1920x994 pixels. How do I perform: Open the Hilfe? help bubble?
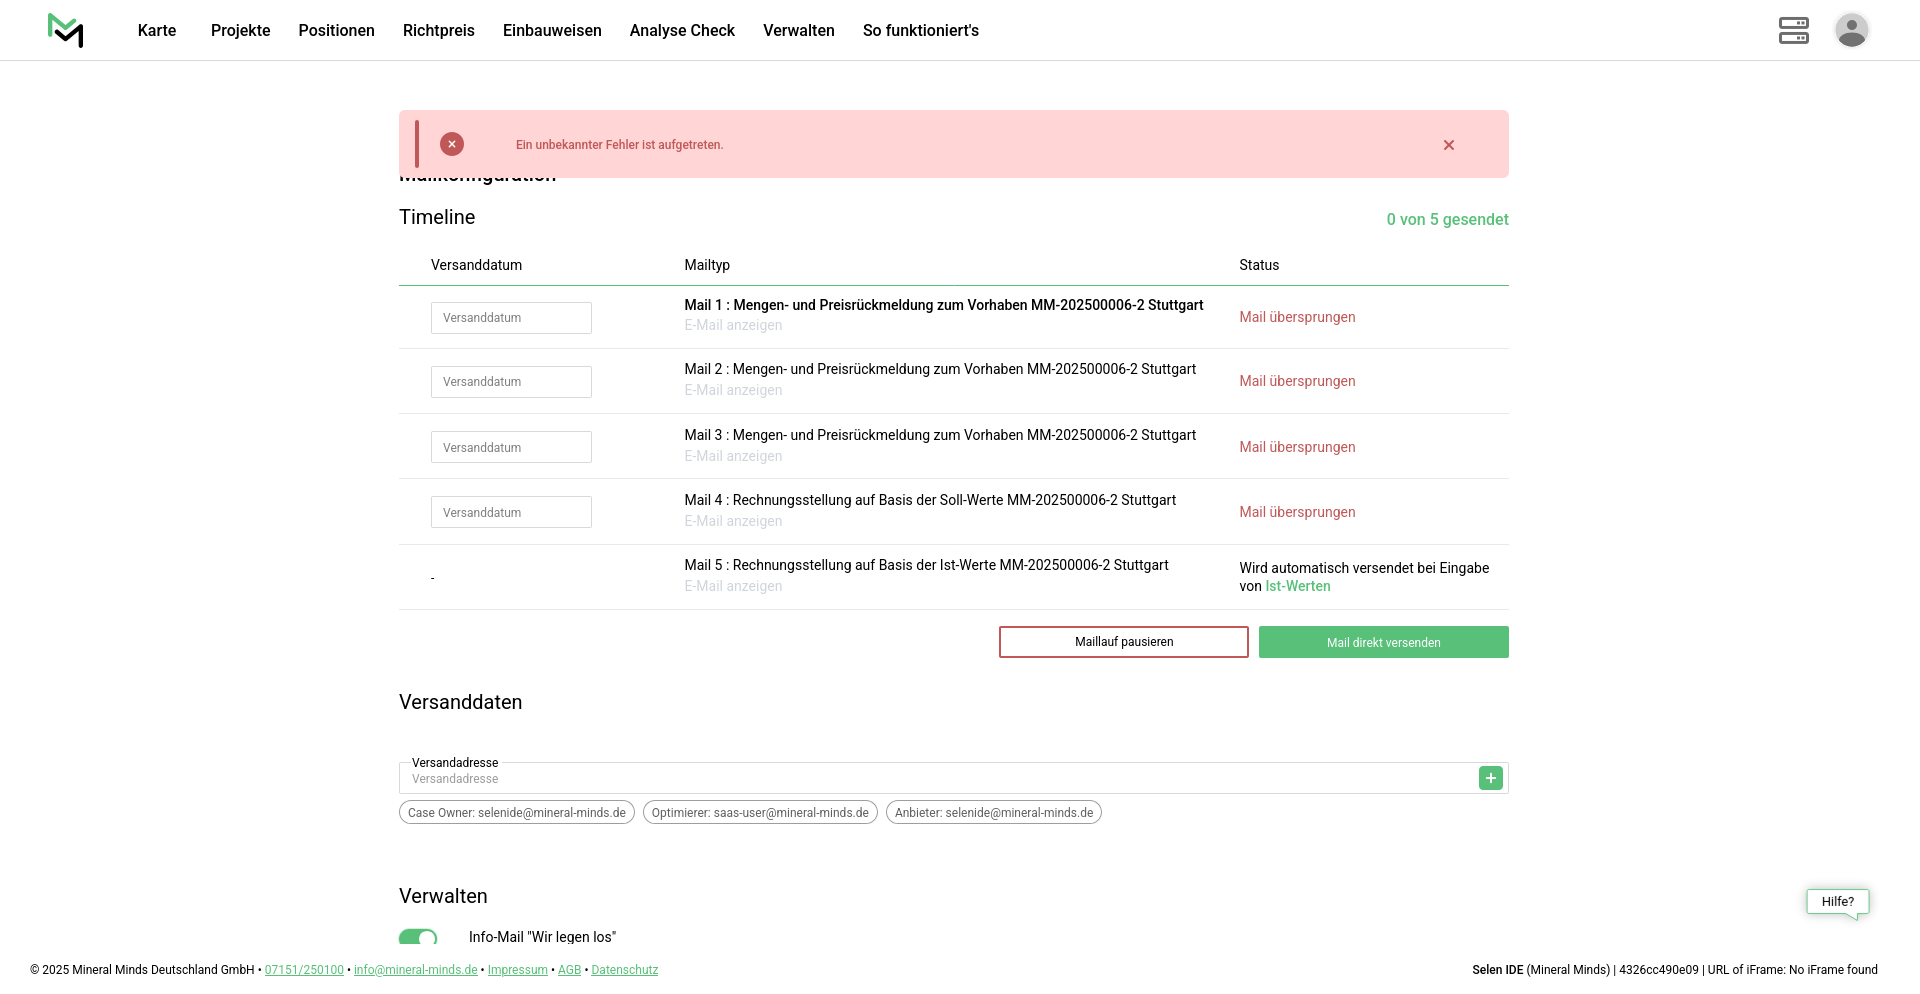pyautogui.click(x=1837, y=901)
